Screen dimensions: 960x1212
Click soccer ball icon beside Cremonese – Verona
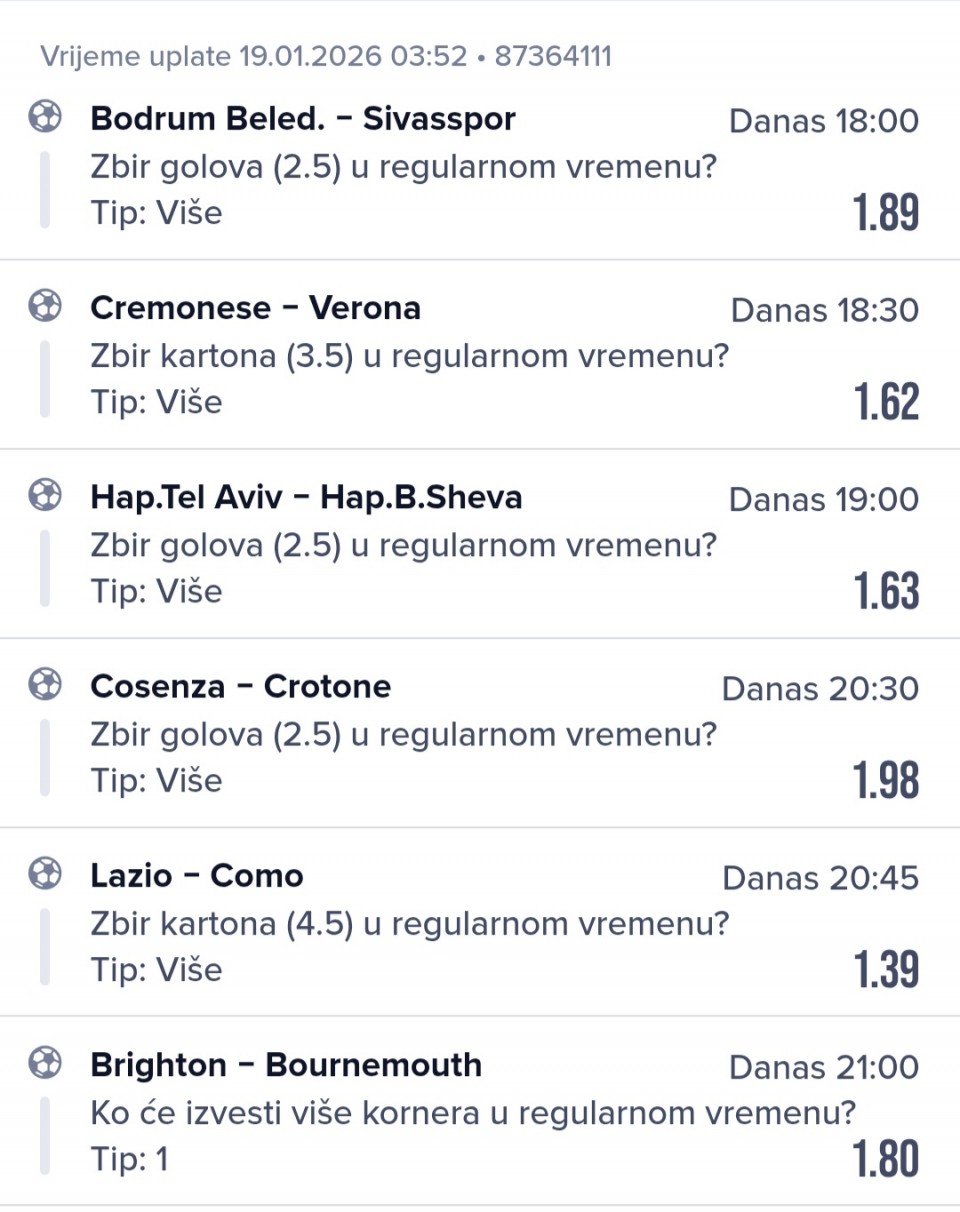pos(45,306)
